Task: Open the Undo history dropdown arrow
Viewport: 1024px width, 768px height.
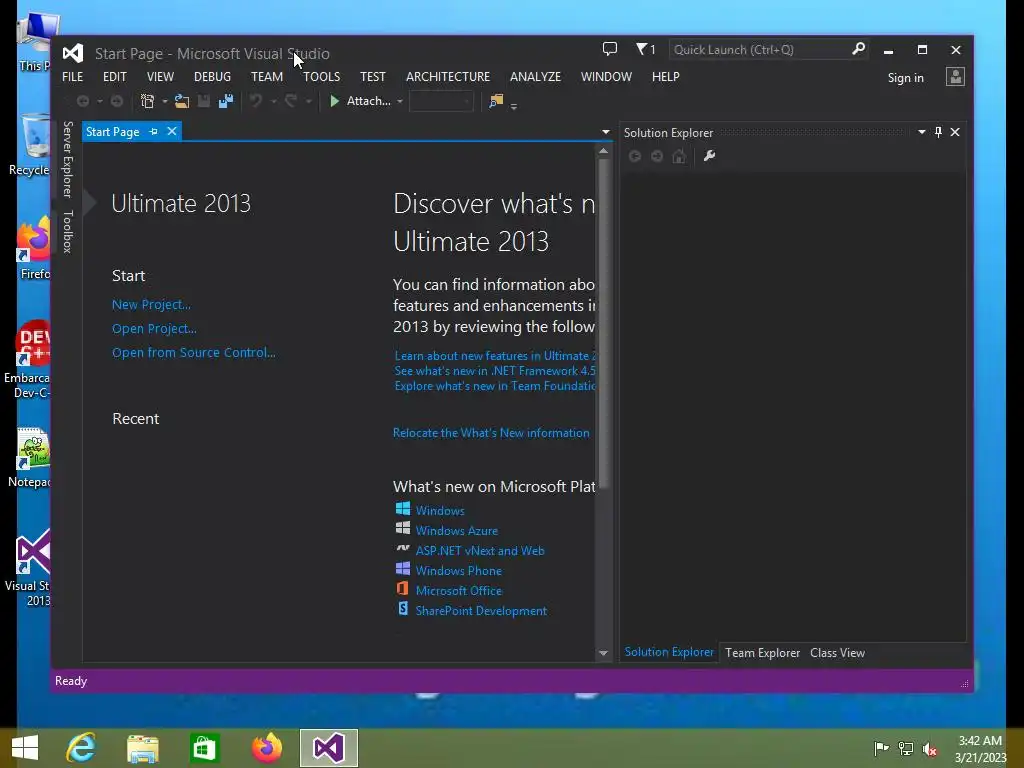Action: tap(274, 102)
